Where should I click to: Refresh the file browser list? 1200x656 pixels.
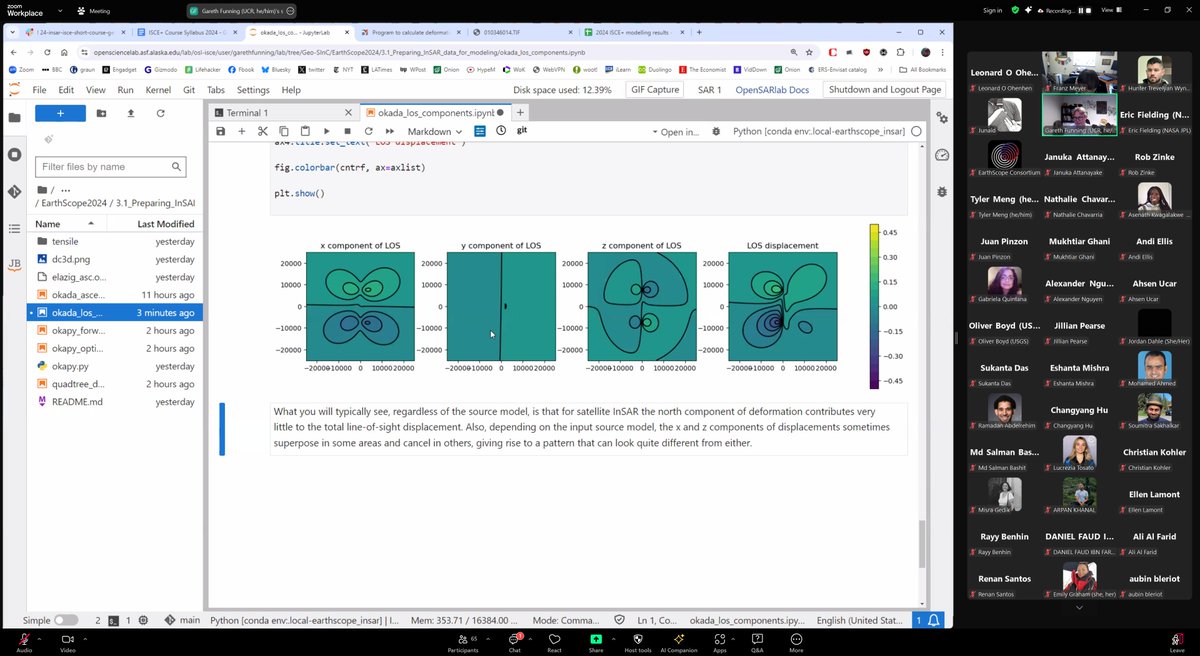pyautogui.click(x=160, y=114)
